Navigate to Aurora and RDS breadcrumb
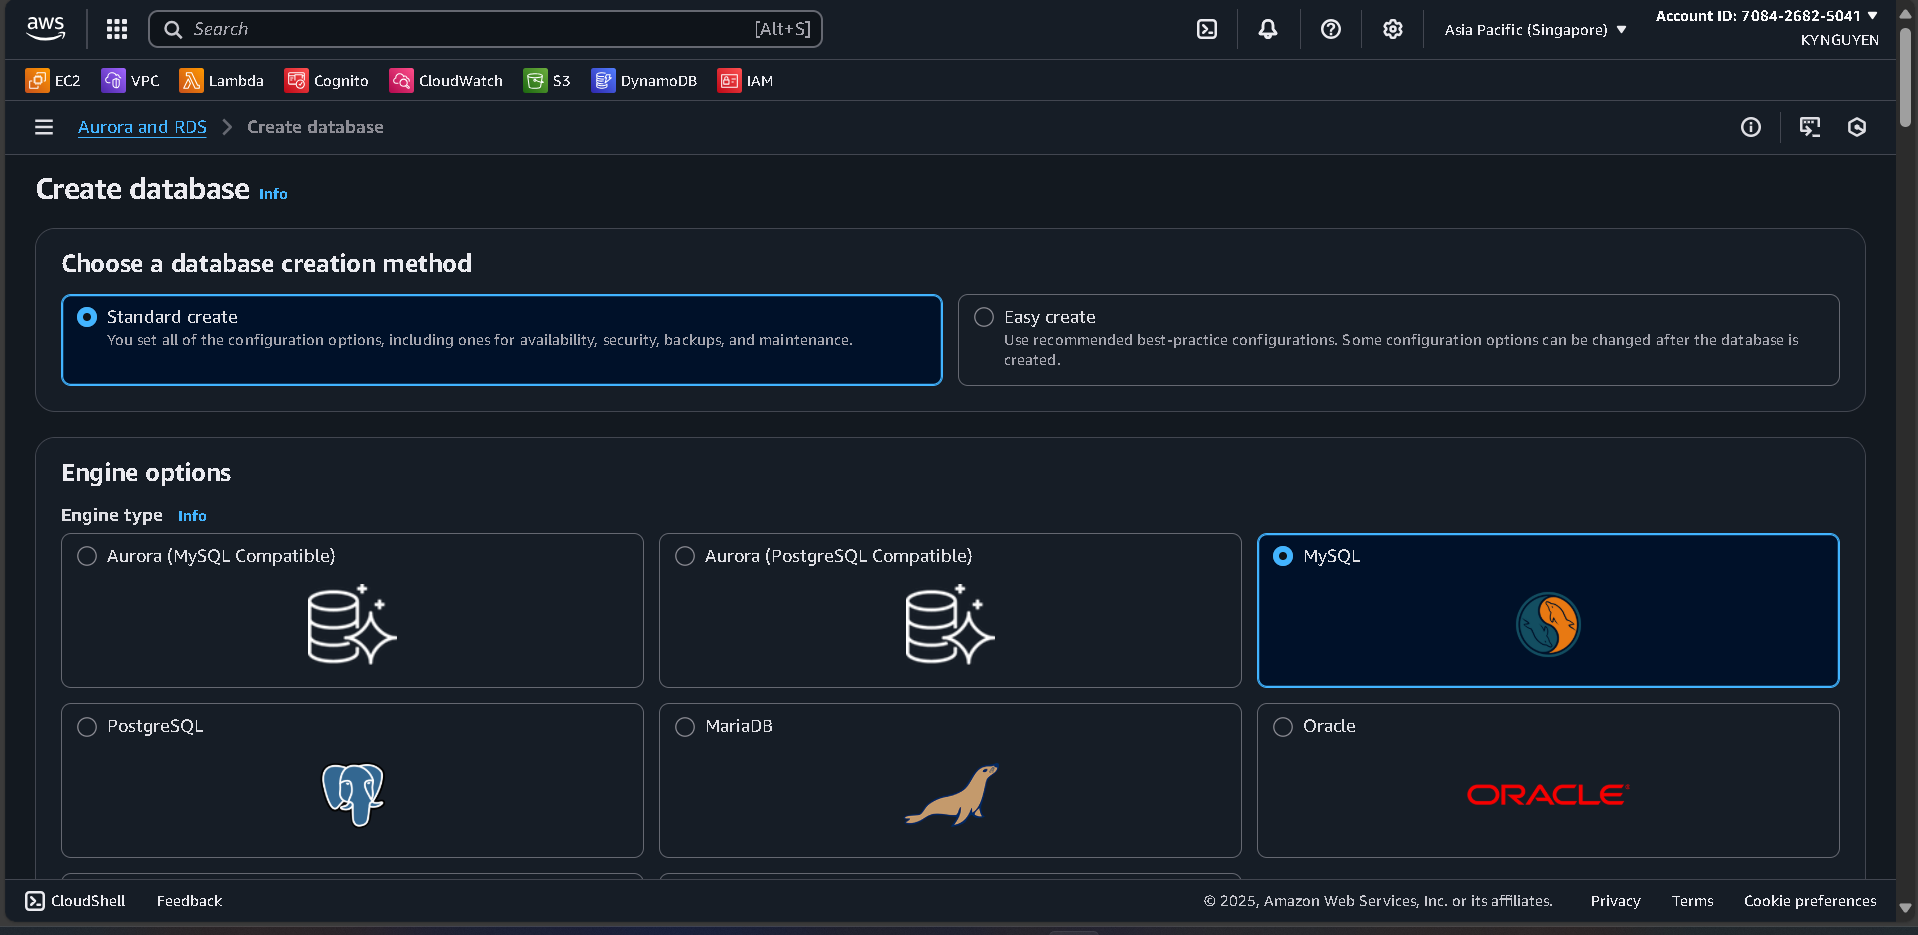This screenshot has height=935, width=1918. point(142,127)
